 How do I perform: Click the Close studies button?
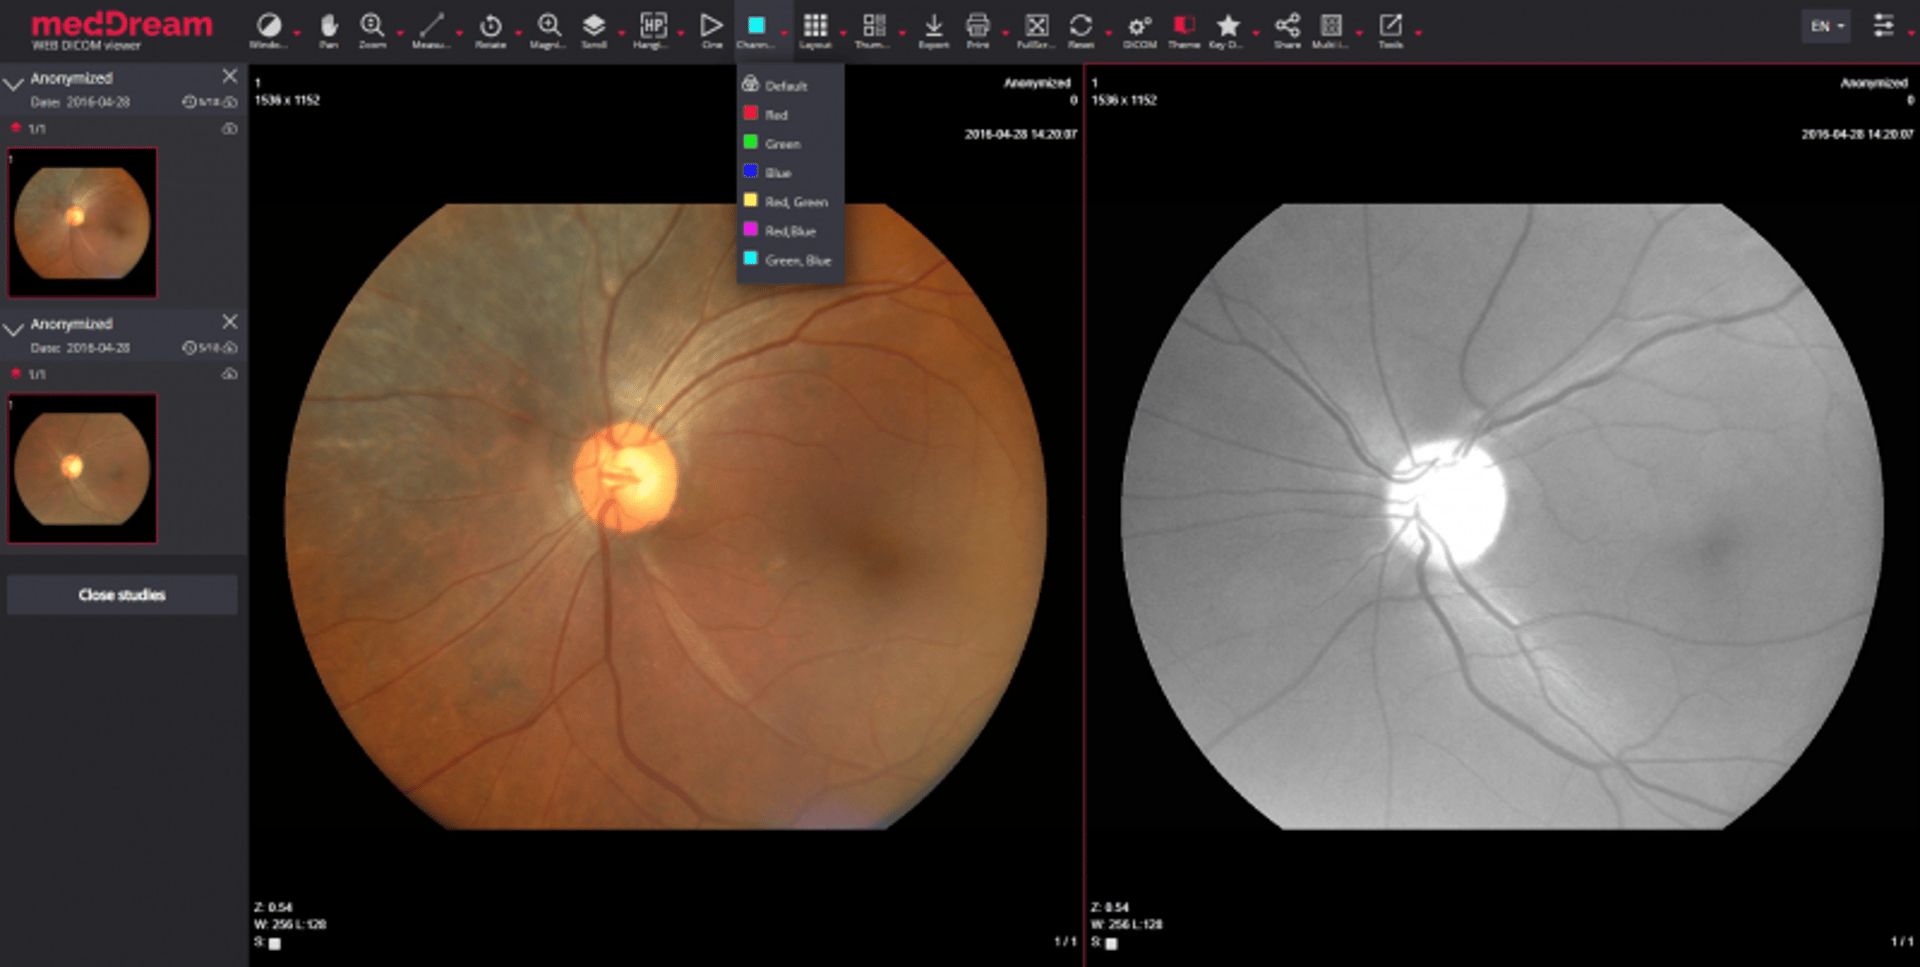click(122, 594)
